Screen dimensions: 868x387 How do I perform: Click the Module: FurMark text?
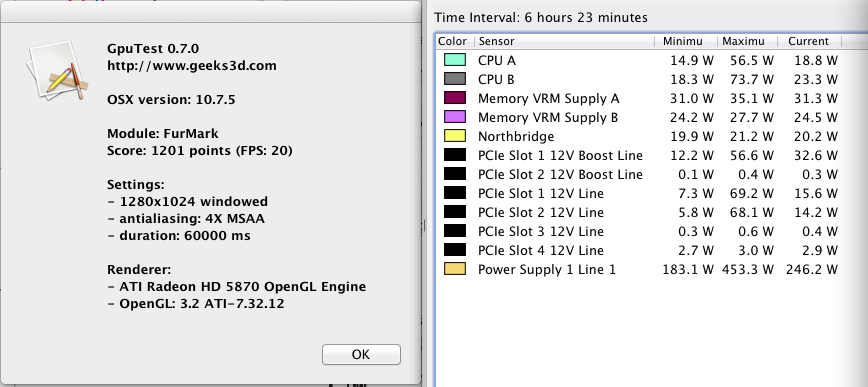[163, 133]
